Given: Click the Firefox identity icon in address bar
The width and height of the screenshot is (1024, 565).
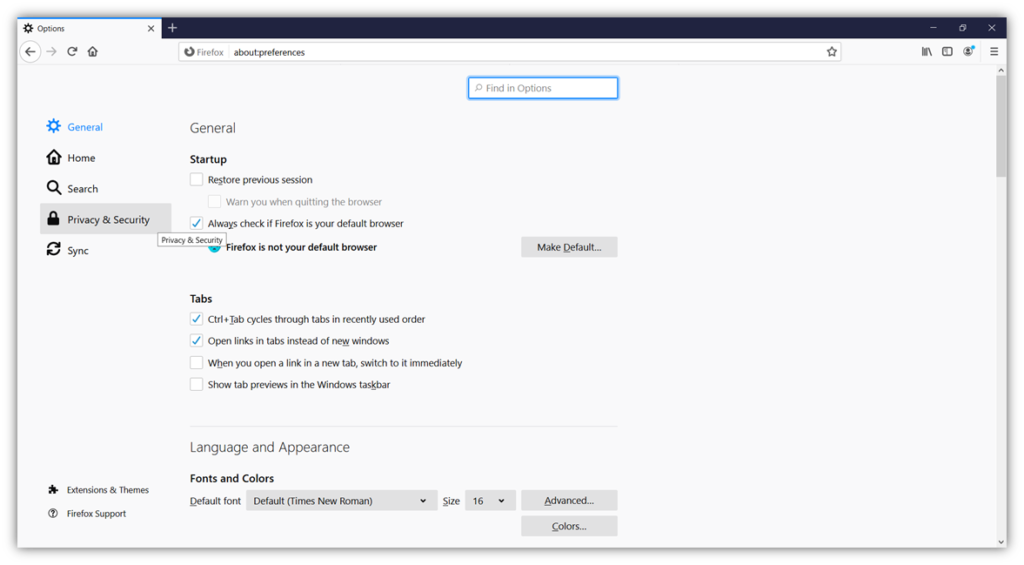Looking at the screenshot, I should [204, 52].
